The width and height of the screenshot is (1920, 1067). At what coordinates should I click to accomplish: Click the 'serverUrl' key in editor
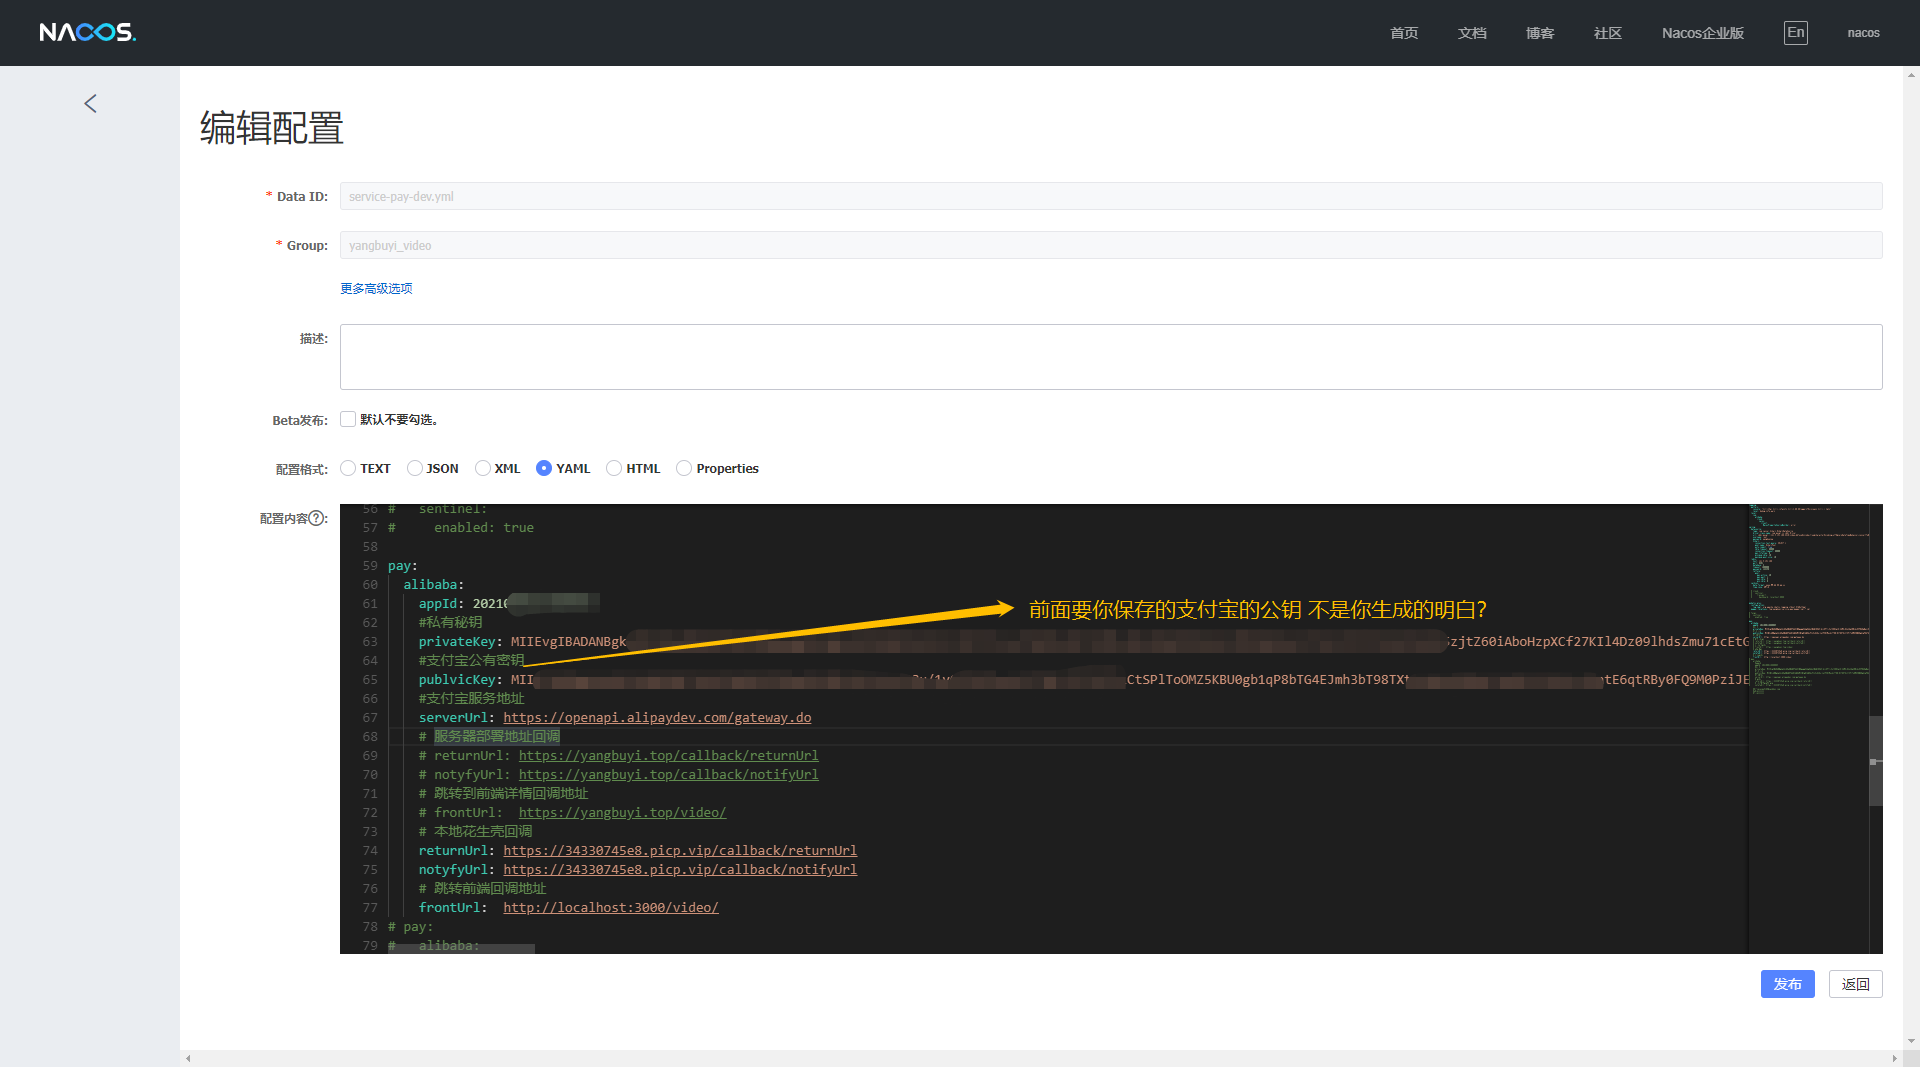pos(453,717)
